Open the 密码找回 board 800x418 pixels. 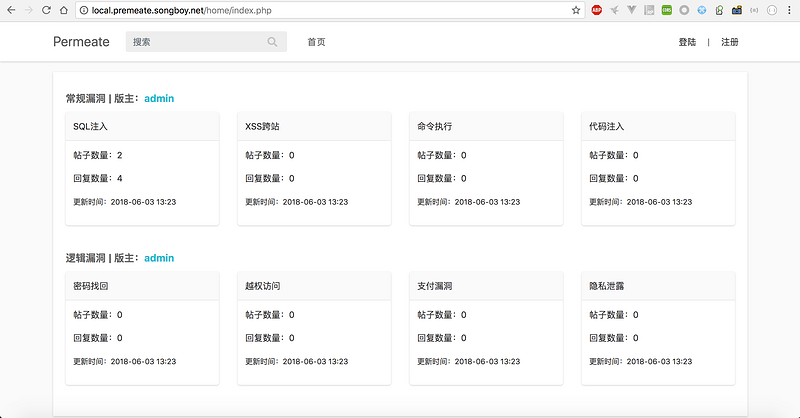(90, 286)
